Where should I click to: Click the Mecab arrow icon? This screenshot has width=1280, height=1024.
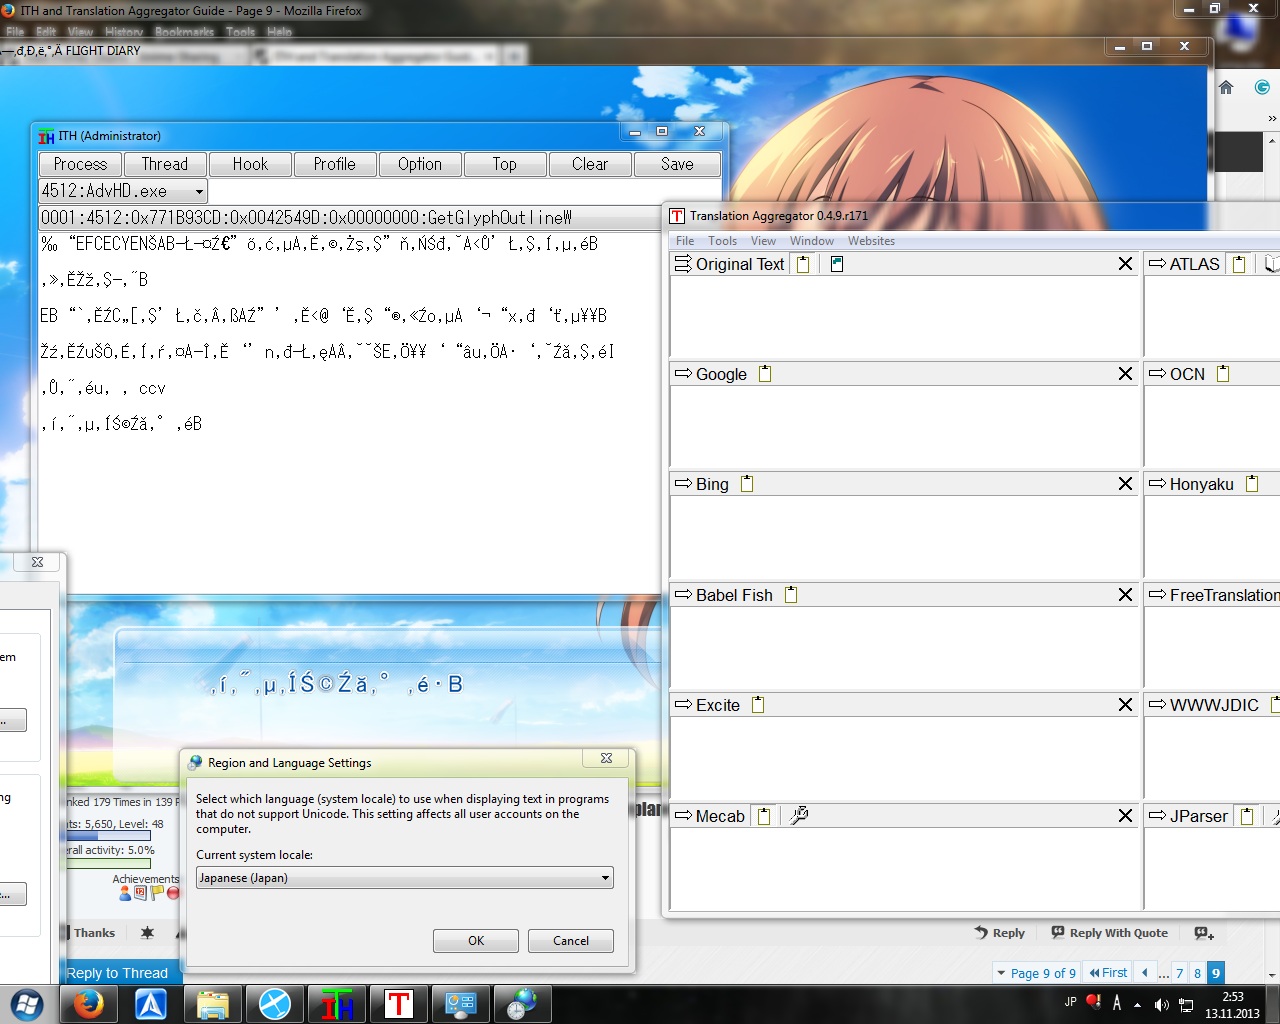[683, 816]
